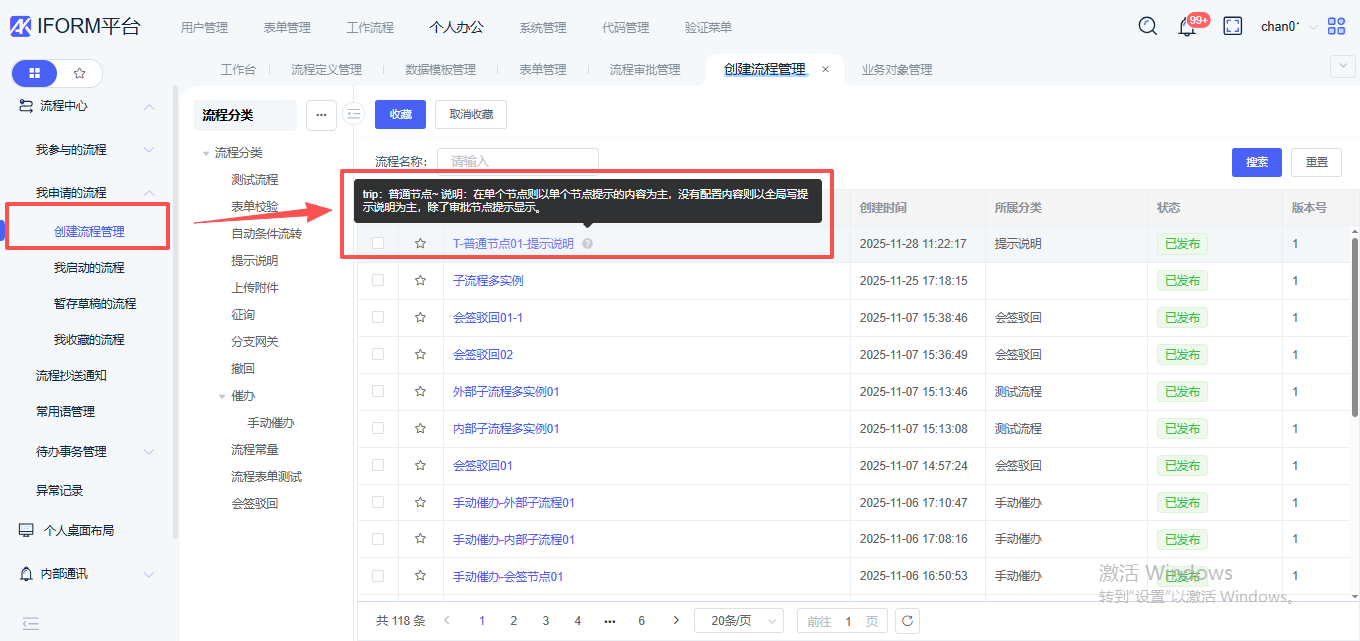Viewport: 1360px width, 641px height.
Task: Open the 20条/页 page size dropdown
Action: (x=738, y=621)
